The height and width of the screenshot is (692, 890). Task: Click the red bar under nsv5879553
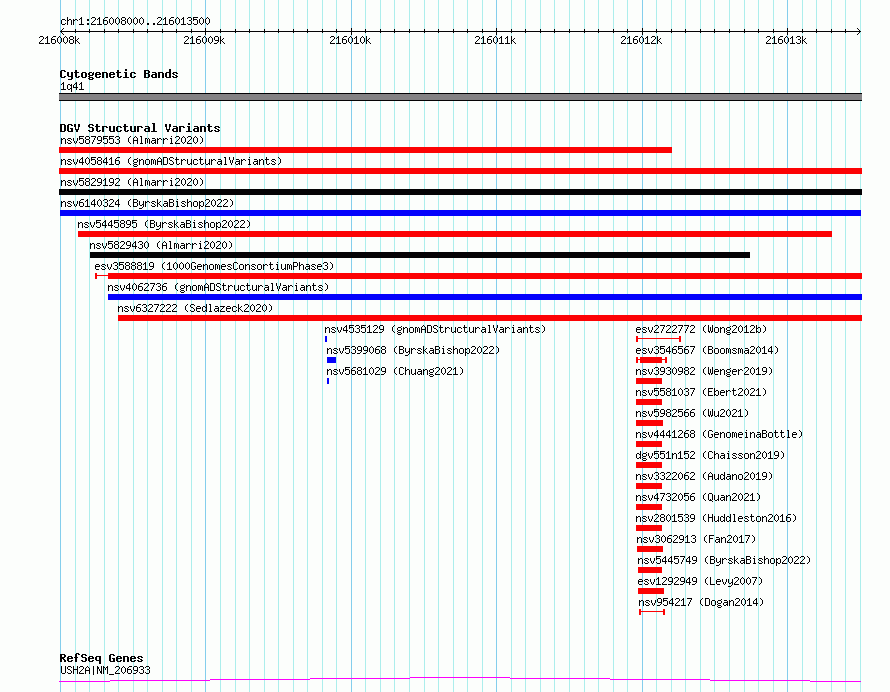click(366, 150)
